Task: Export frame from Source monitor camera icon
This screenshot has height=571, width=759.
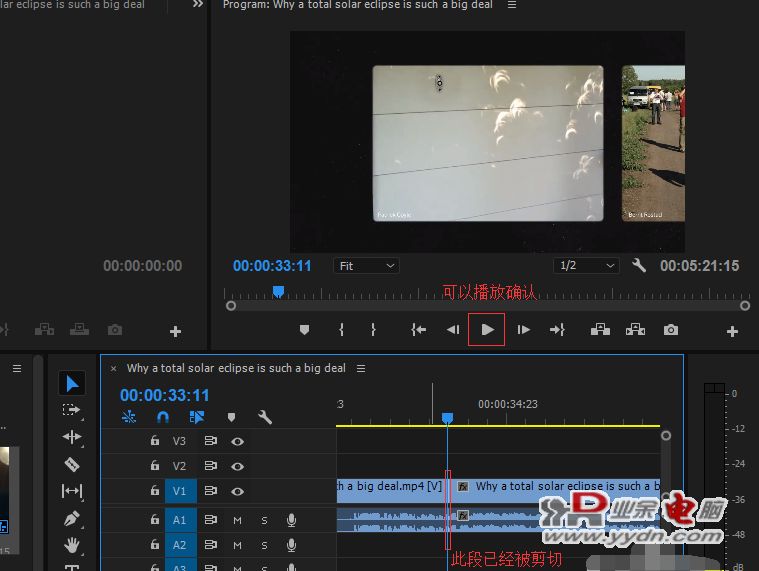Action: 115,330
